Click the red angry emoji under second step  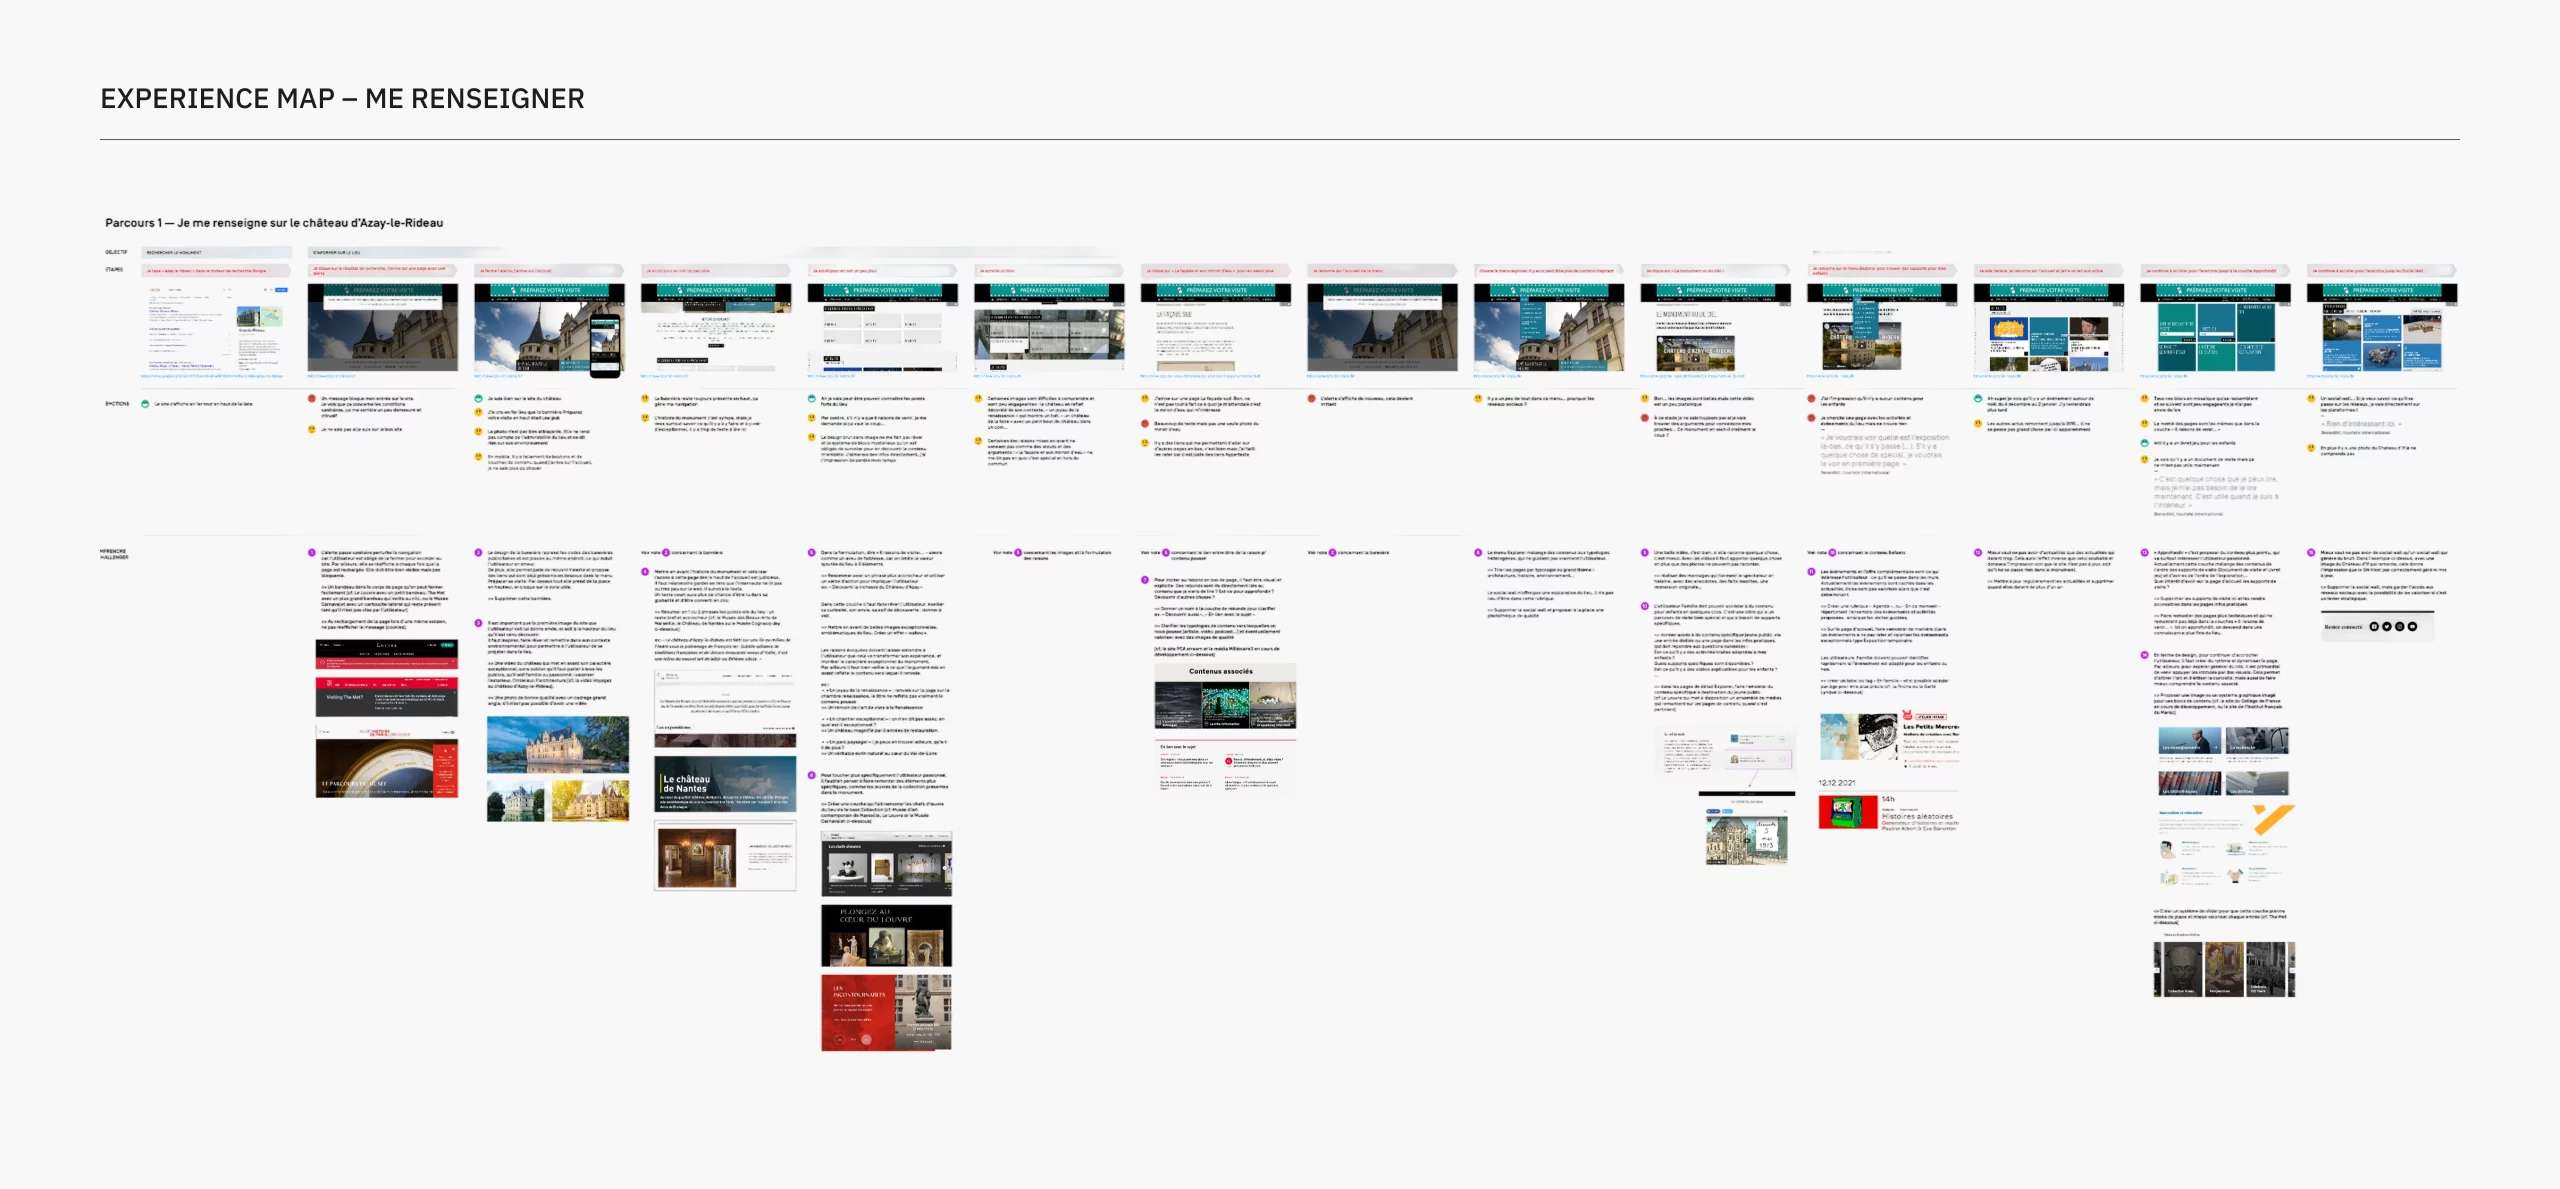[312, 398]
